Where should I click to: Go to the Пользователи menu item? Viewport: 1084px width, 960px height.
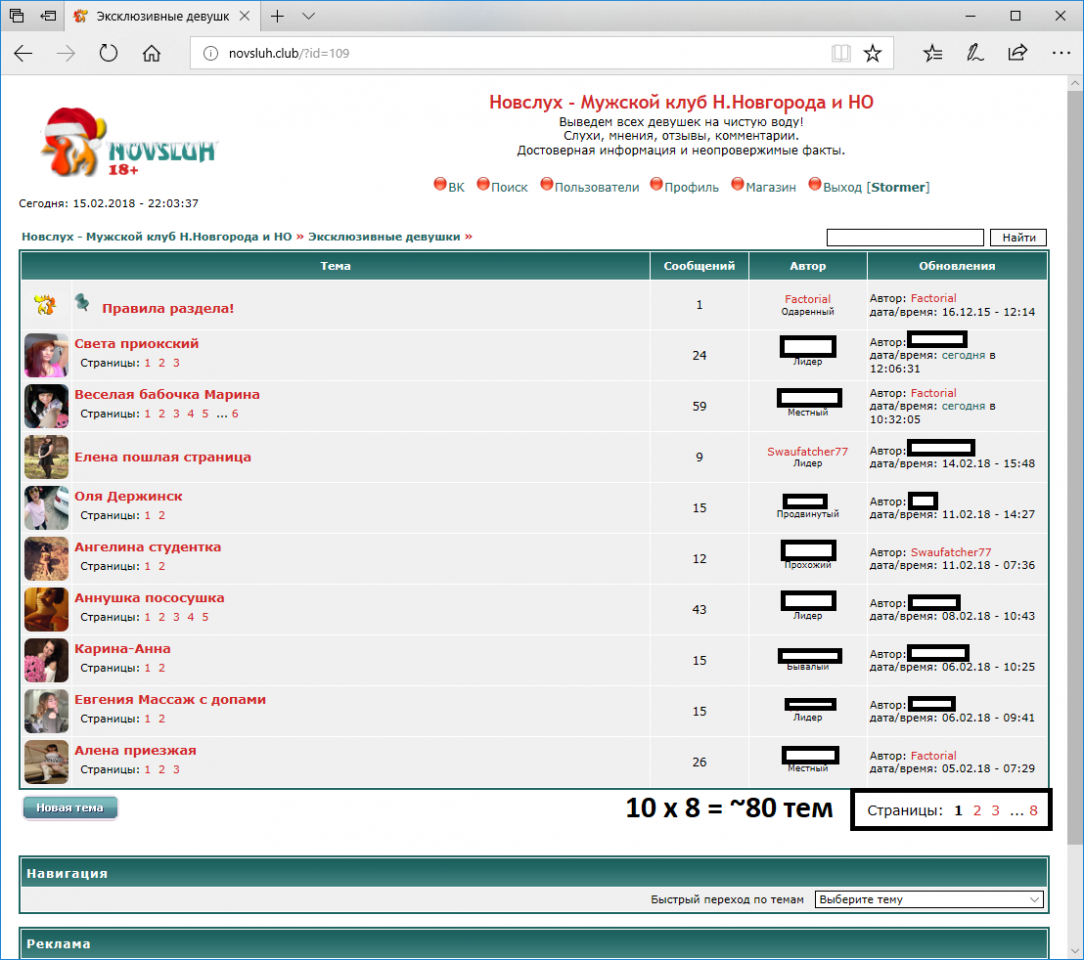point(596,187)
